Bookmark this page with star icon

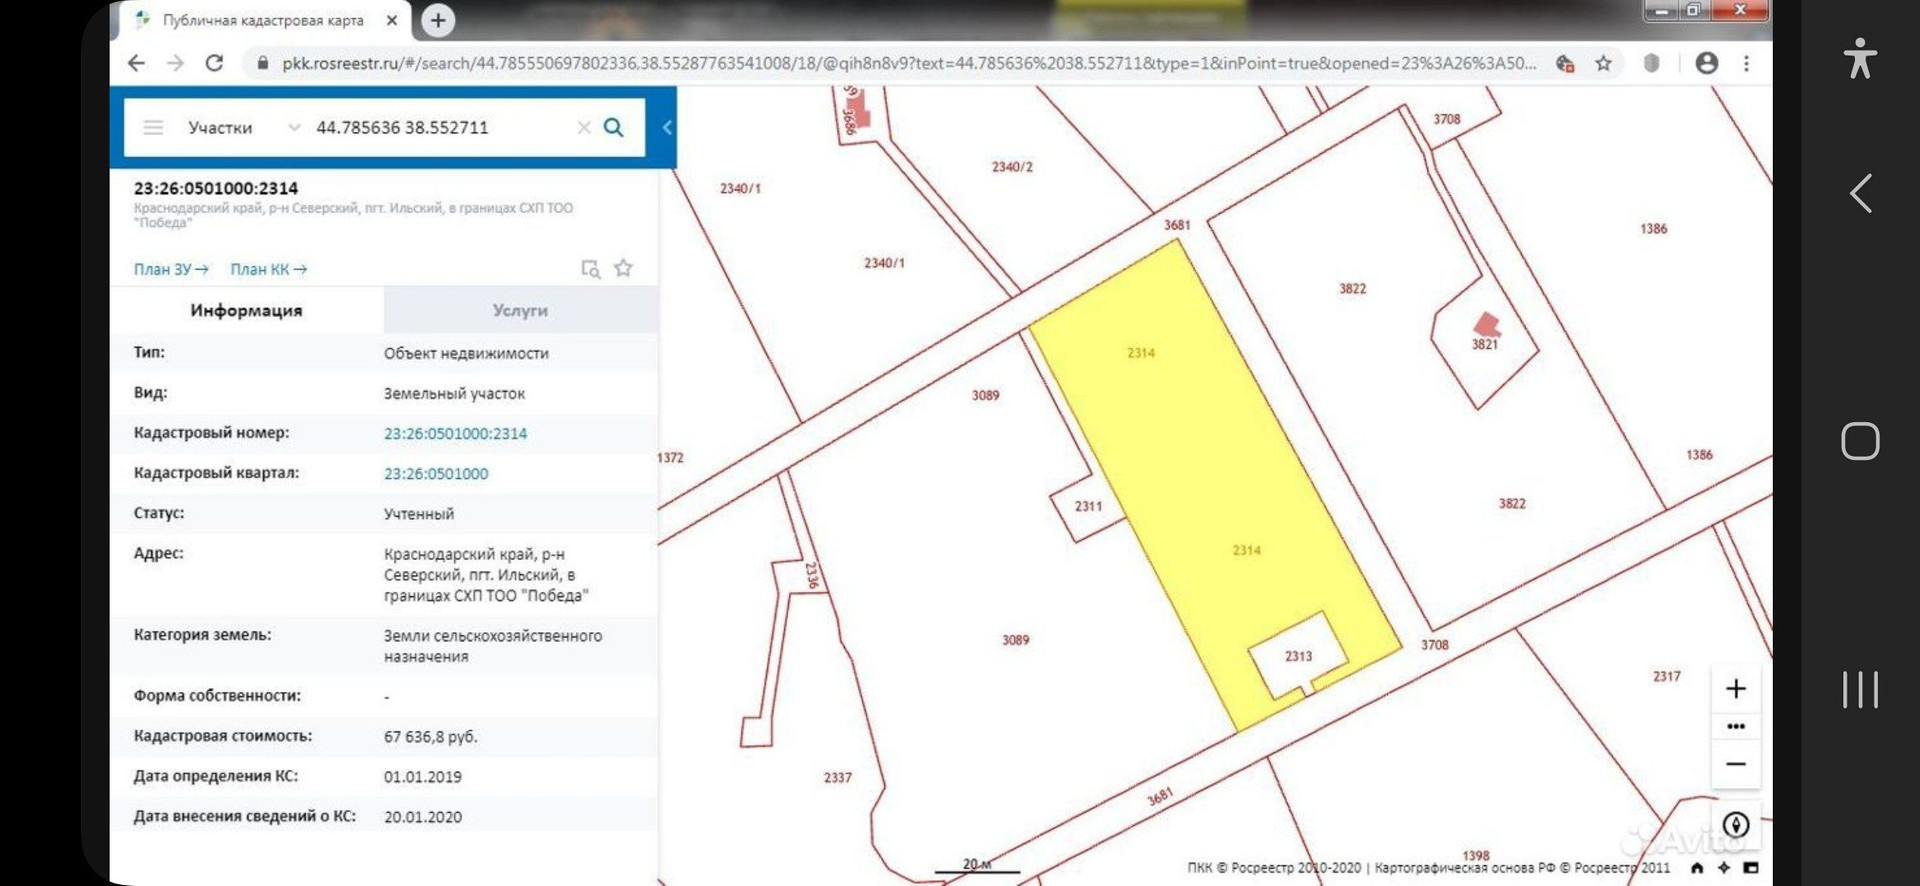(1604, 63)
